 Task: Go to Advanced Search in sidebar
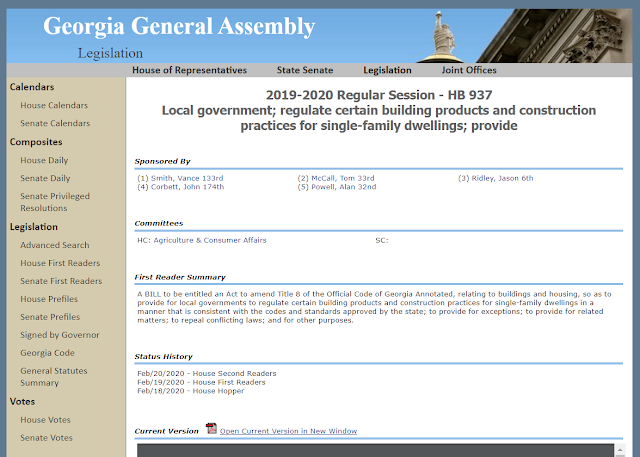(55, 245)
